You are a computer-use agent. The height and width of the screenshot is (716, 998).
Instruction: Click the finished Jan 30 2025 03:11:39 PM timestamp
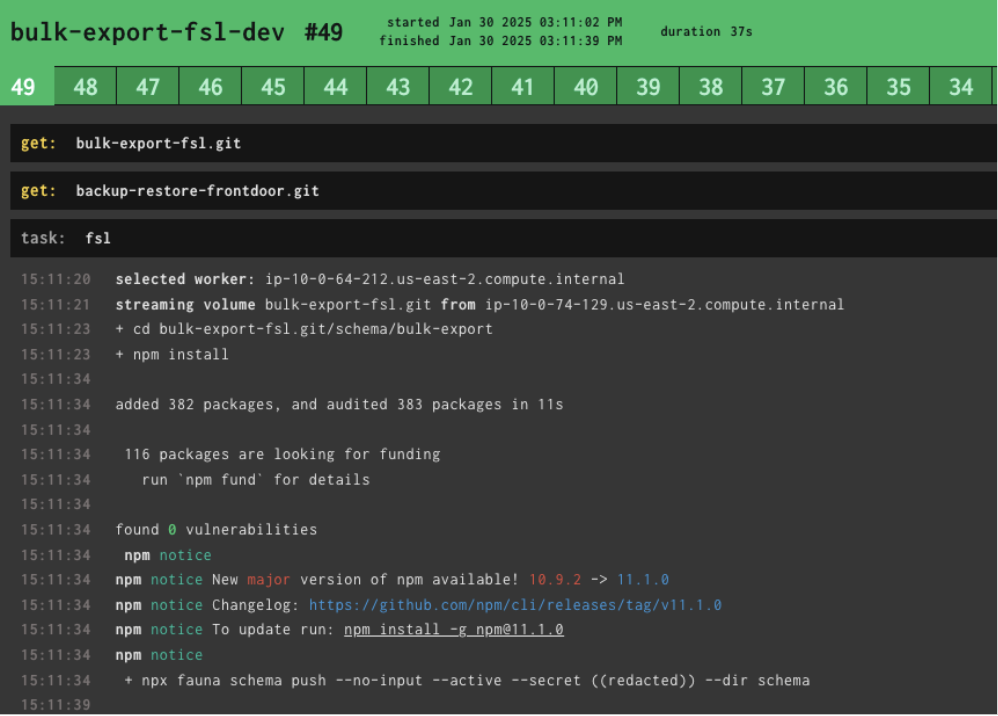pyautogui.click(x=500, y=41)
